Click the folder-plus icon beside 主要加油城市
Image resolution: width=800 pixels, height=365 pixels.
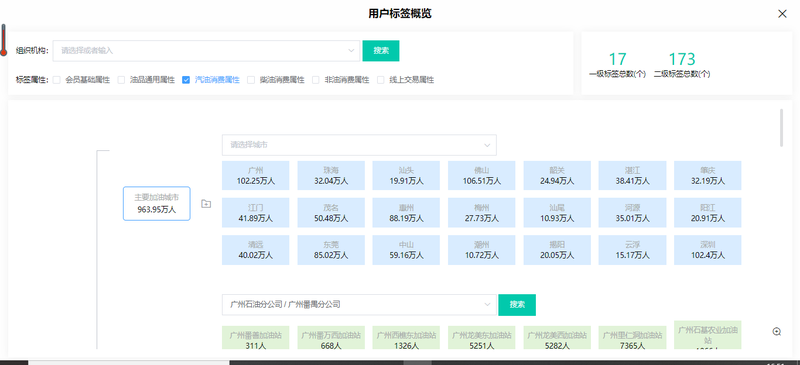[206, 204]
